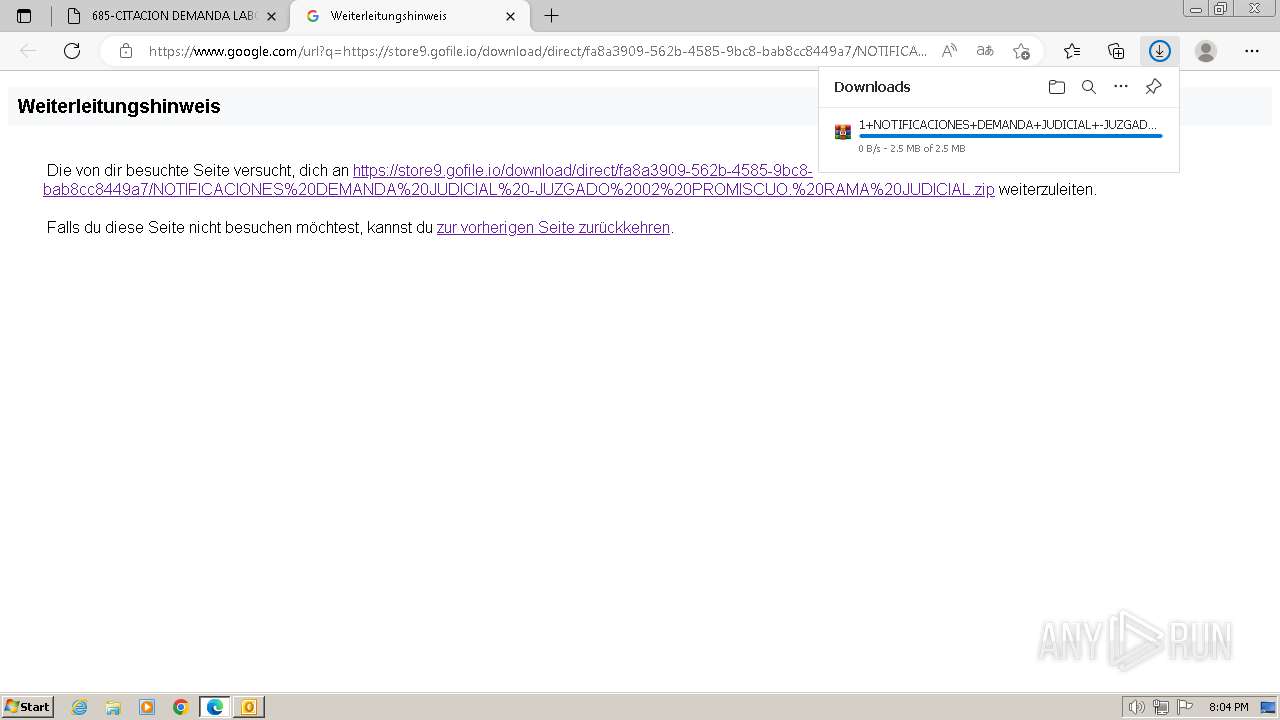Toggle the Downloads toolbar button
Image resolution: width=1280 pixels, height=720 pixels.
[x=1159, y=51]
